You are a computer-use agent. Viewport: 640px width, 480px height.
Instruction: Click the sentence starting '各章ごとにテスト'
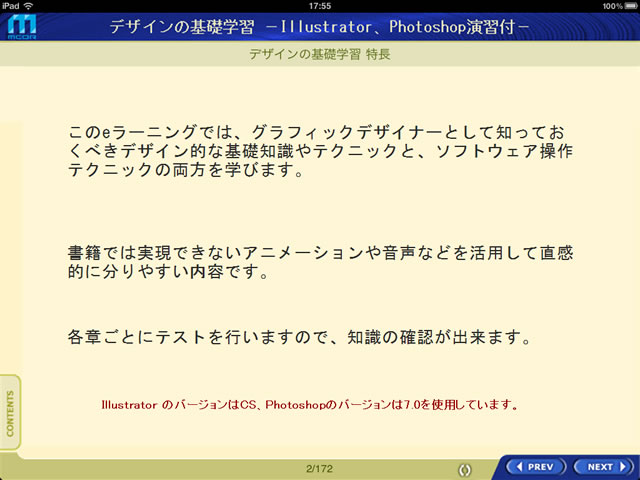(x=300, y=338)
